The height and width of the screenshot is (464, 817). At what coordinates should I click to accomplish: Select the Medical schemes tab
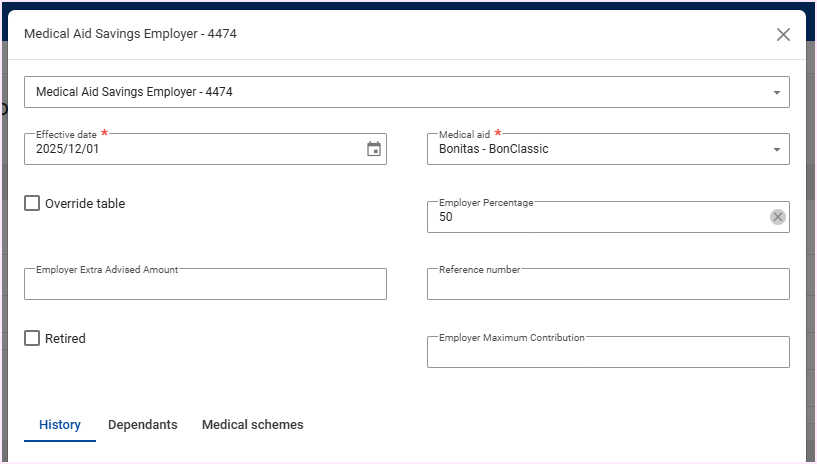tap(253, 425)
